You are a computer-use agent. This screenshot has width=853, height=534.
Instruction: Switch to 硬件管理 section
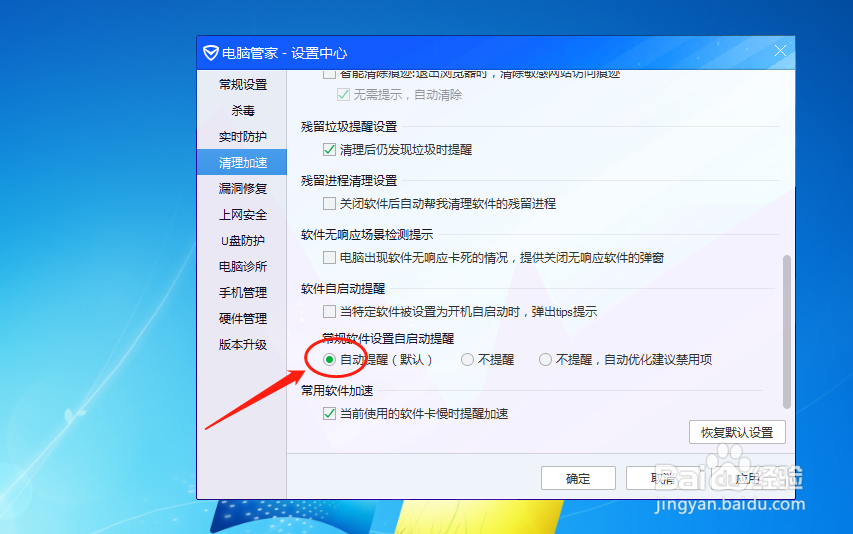tap(243, 319)
